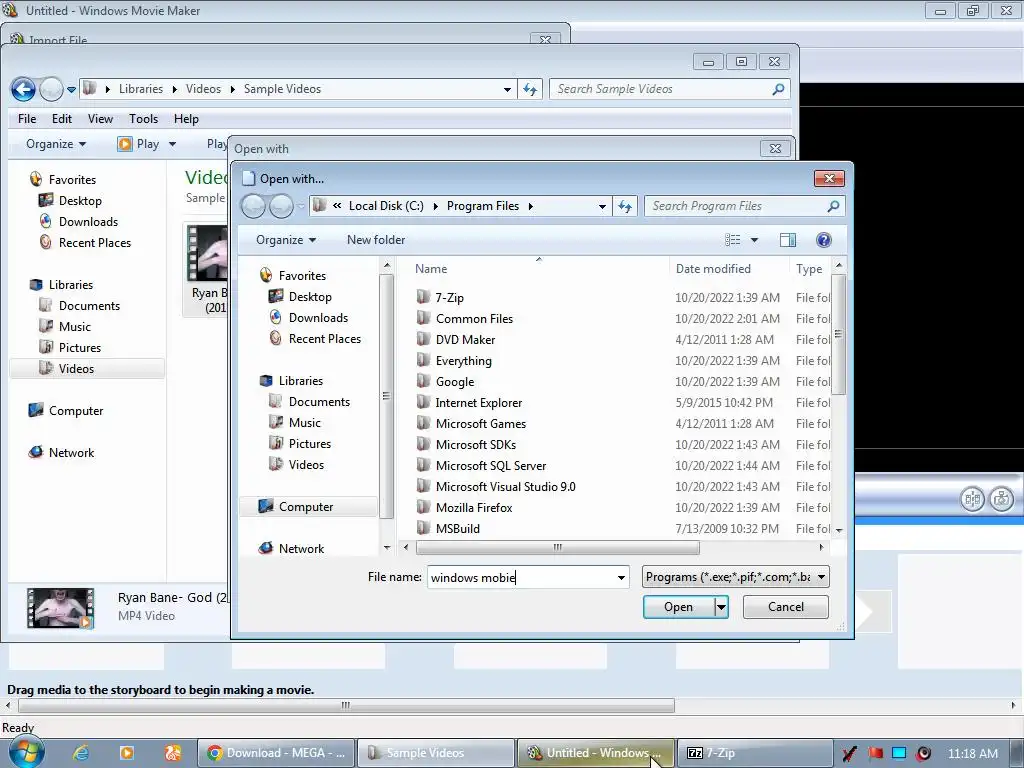Select the Microsoft SQL Server folder

[x=490, y=466]
